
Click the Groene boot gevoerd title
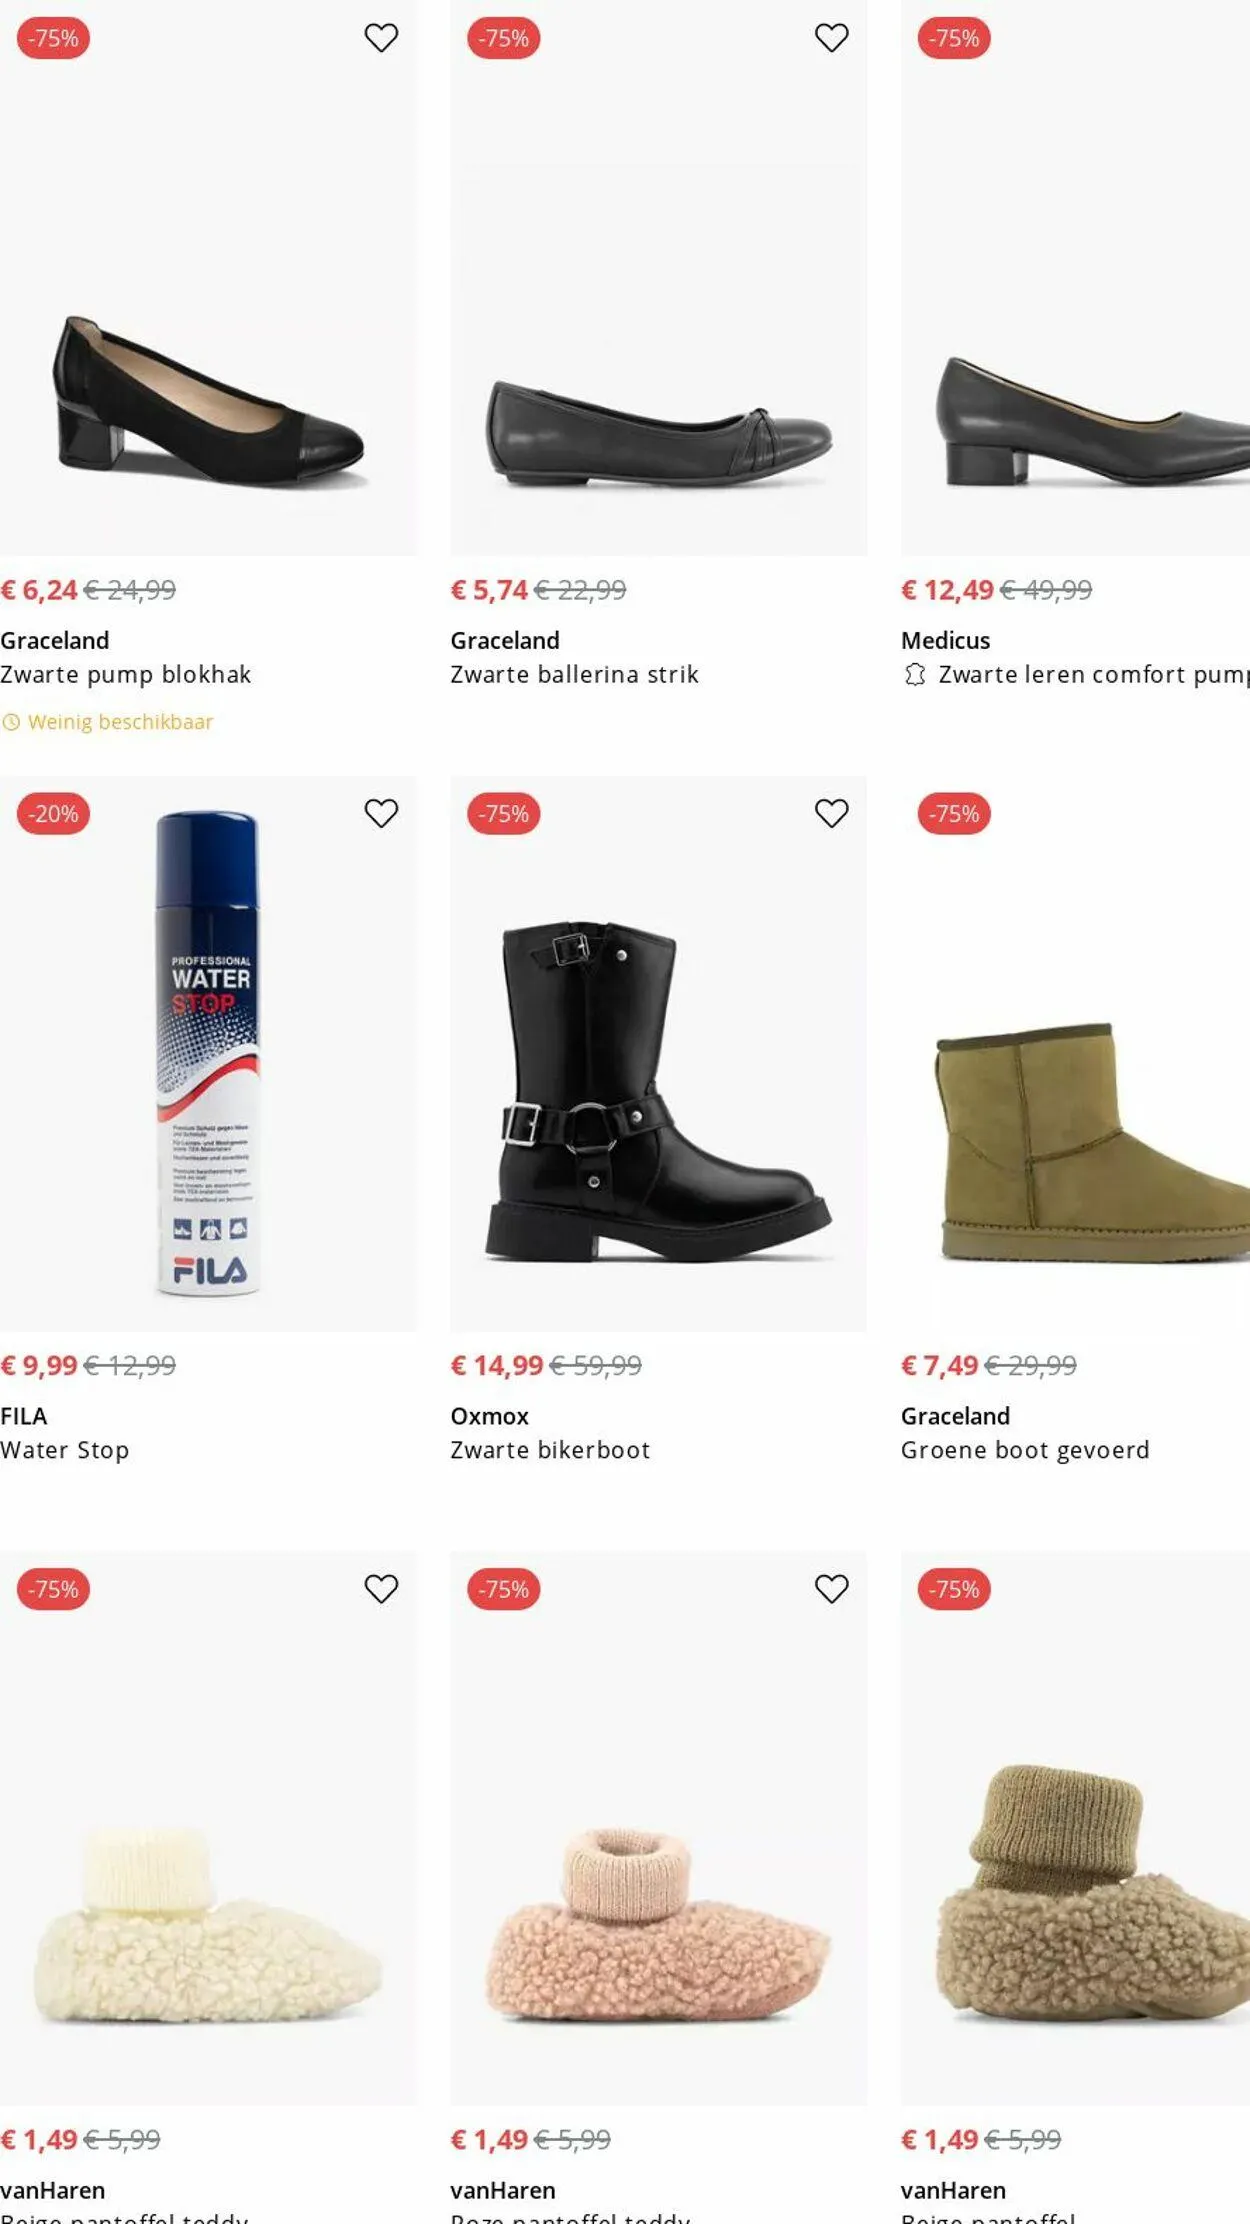(x=1025, y=1450)
